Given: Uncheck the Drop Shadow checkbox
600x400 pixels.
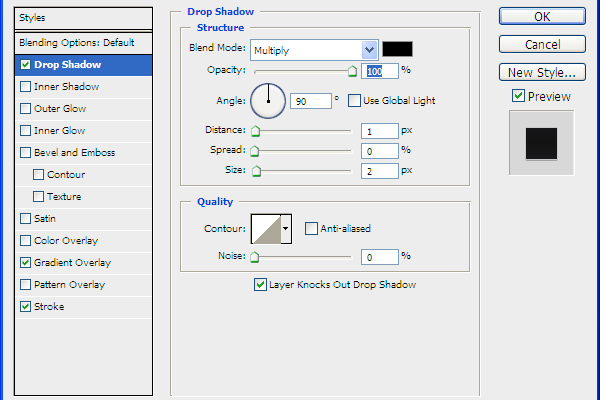Looking at the screenshot, I should 25,65.
